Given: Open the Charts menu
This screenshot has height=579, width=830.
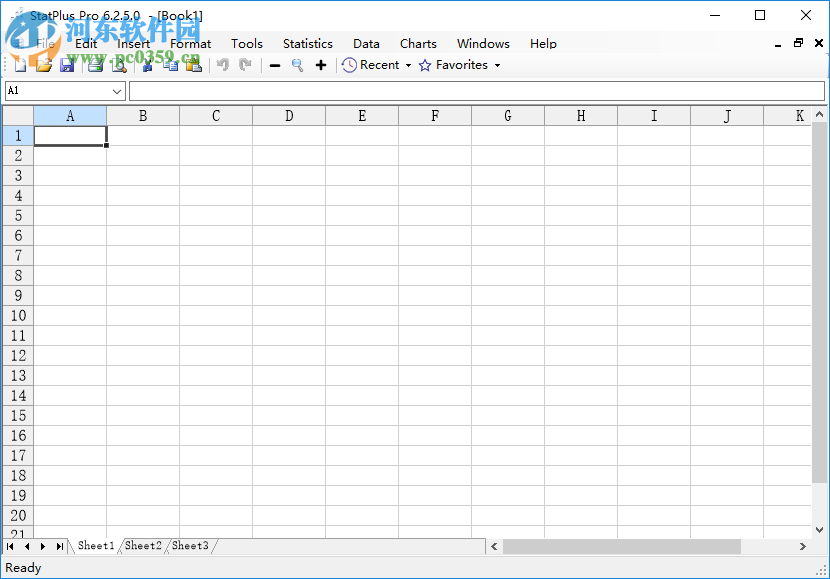Looking at the screenshot, I should click(x=418, y=43).
